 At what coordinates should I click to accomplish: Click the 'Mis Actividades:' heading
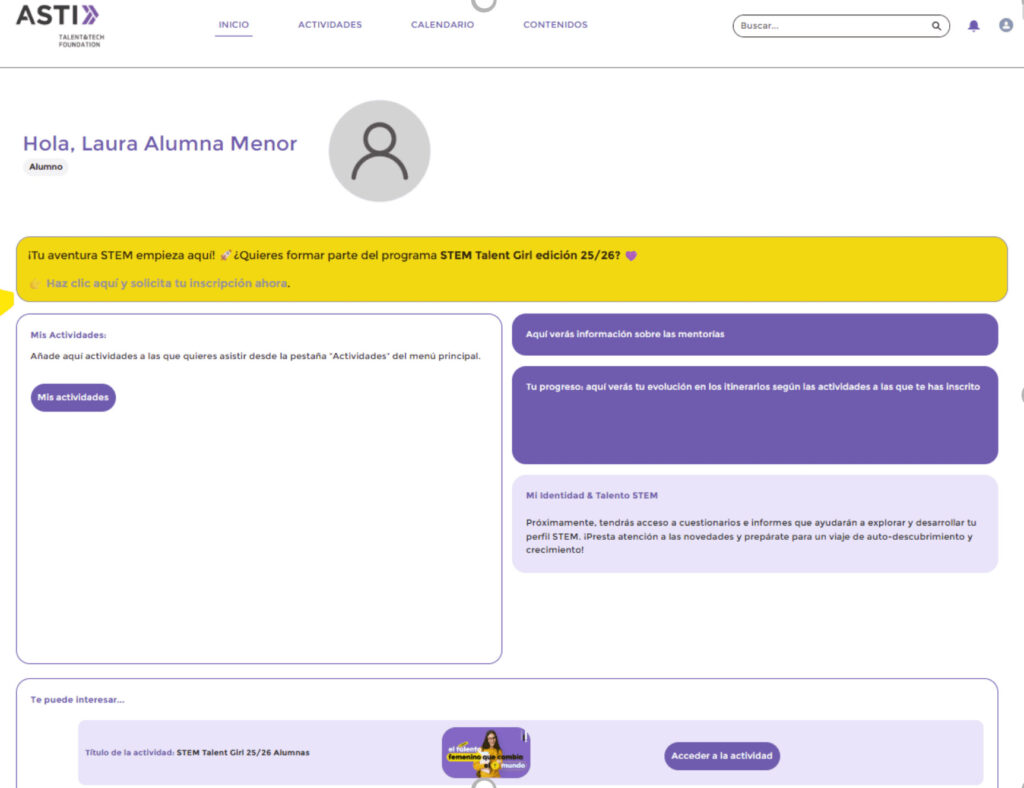(68, 335)
